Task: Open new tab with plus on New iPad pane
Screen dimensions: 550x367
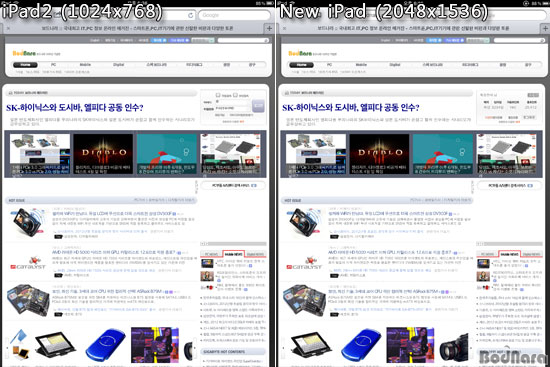Action: [545, 28]
